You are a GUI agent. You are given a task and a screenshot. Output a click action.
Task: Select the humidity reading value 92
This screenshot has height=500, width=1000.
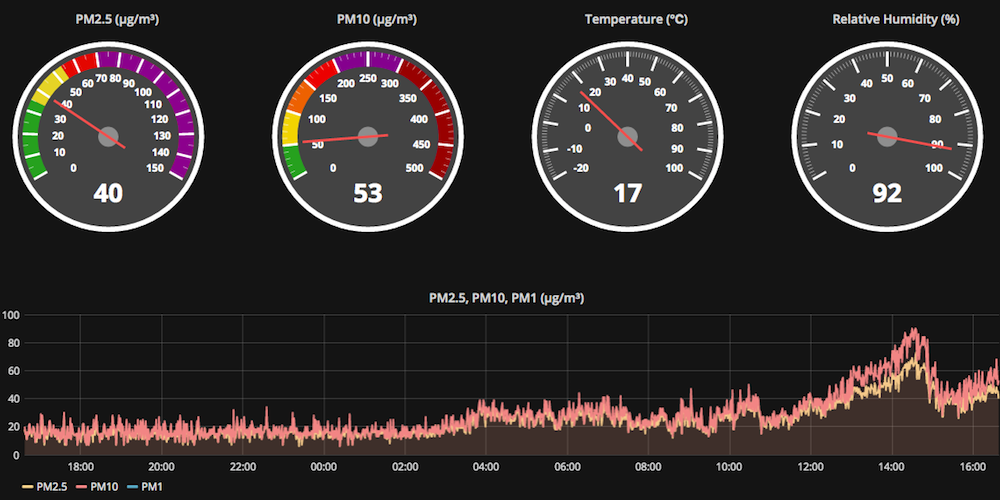tap(887, 192)
